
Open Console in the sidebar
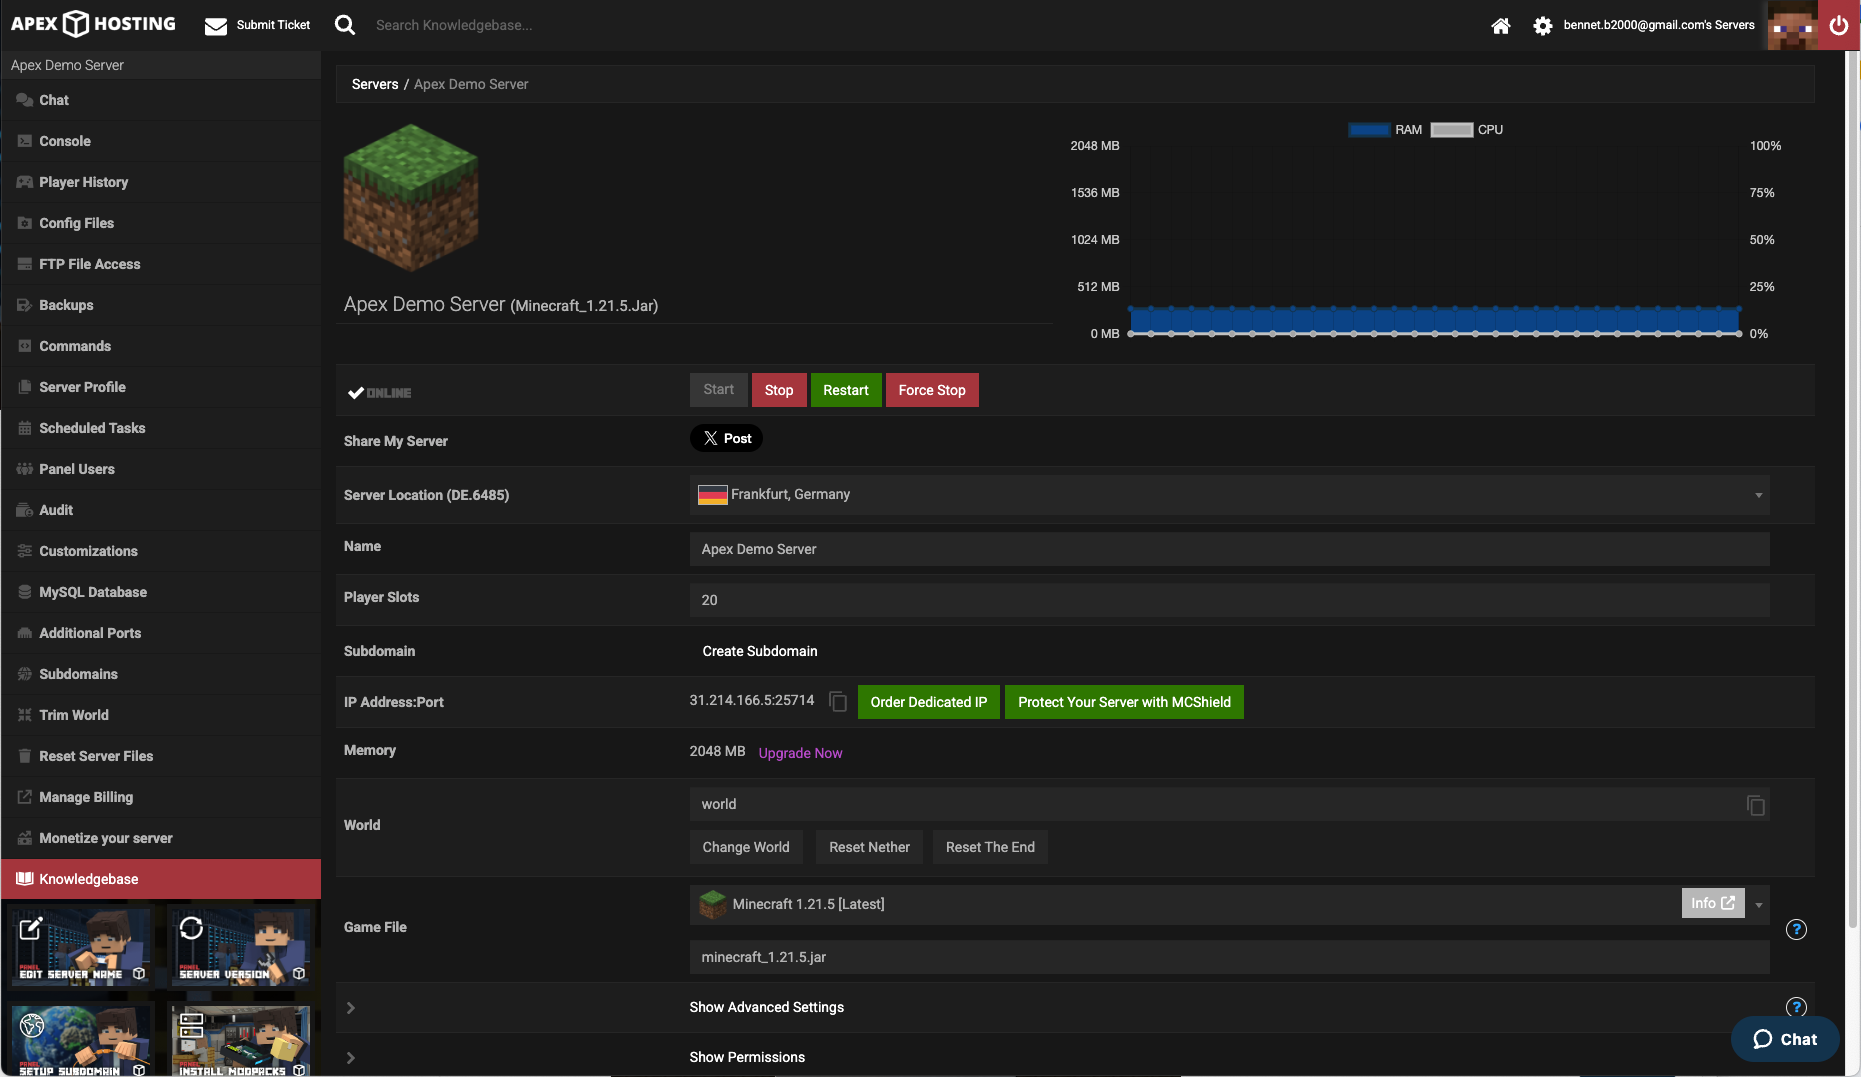(65, 141)
